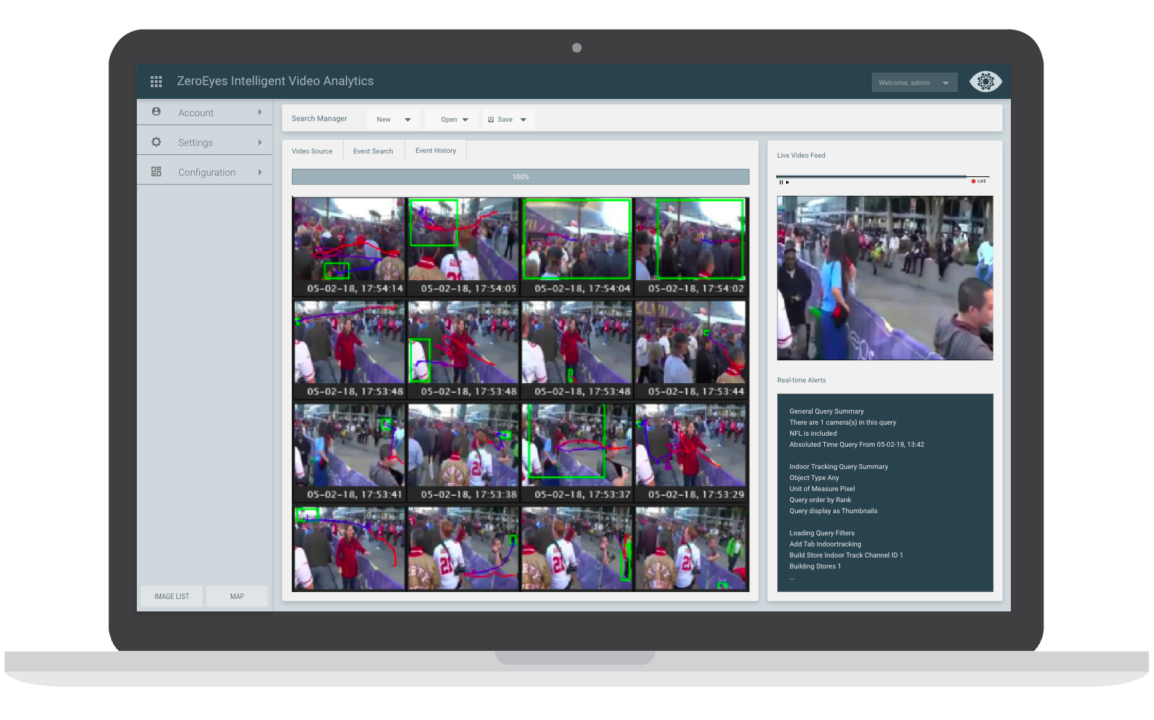This screenshot has width=1154, height=720.
Task: Open thumbnail timestamped 05-02-18, 17:53:38
Action: (463, 453)
